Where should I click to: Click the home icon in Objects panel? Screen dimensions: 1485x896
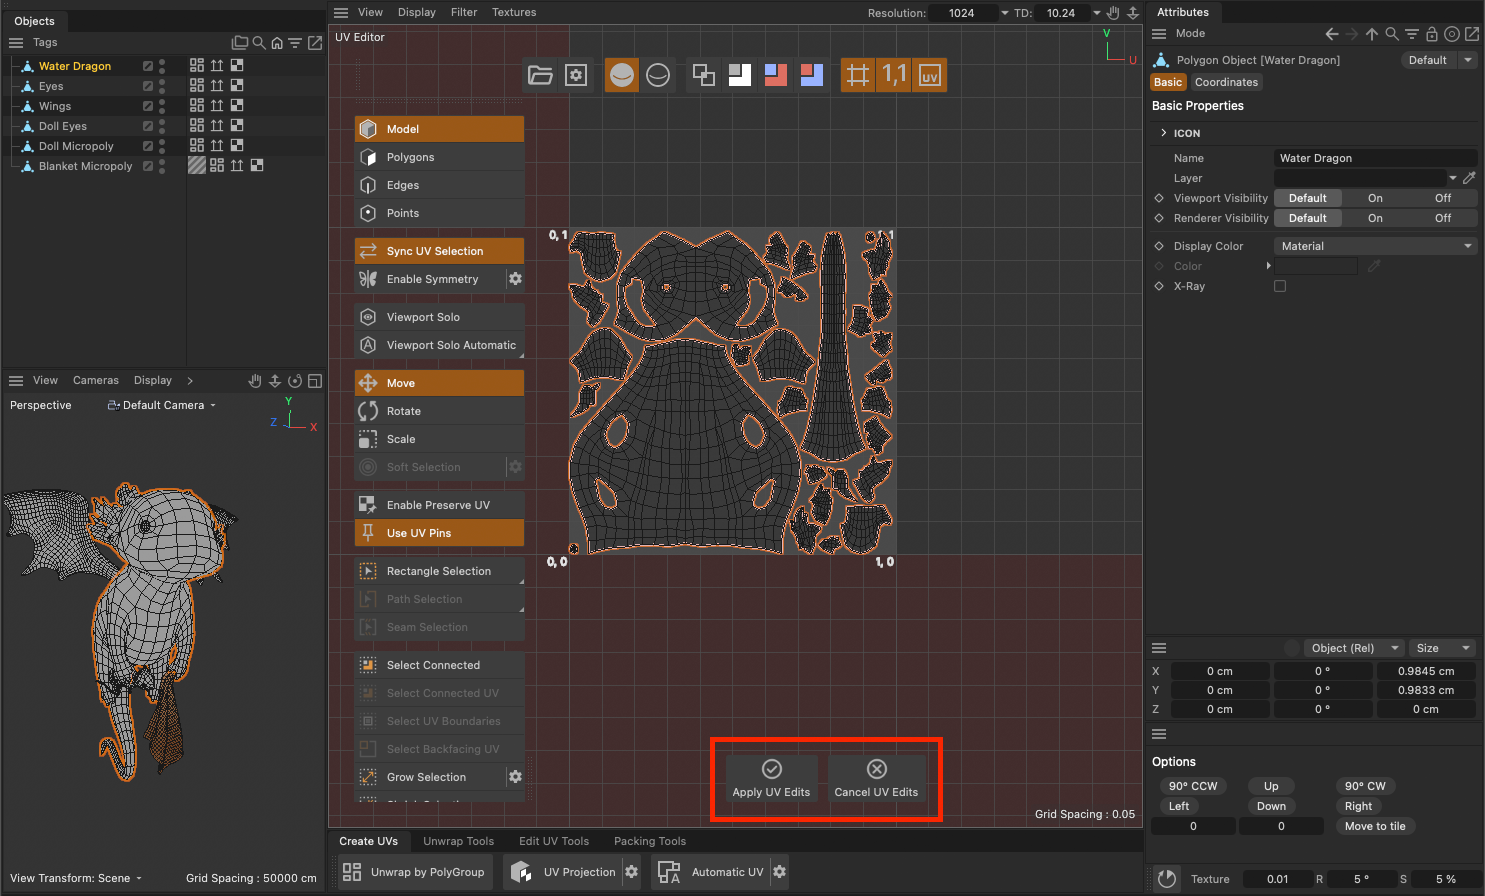(277, 43)
